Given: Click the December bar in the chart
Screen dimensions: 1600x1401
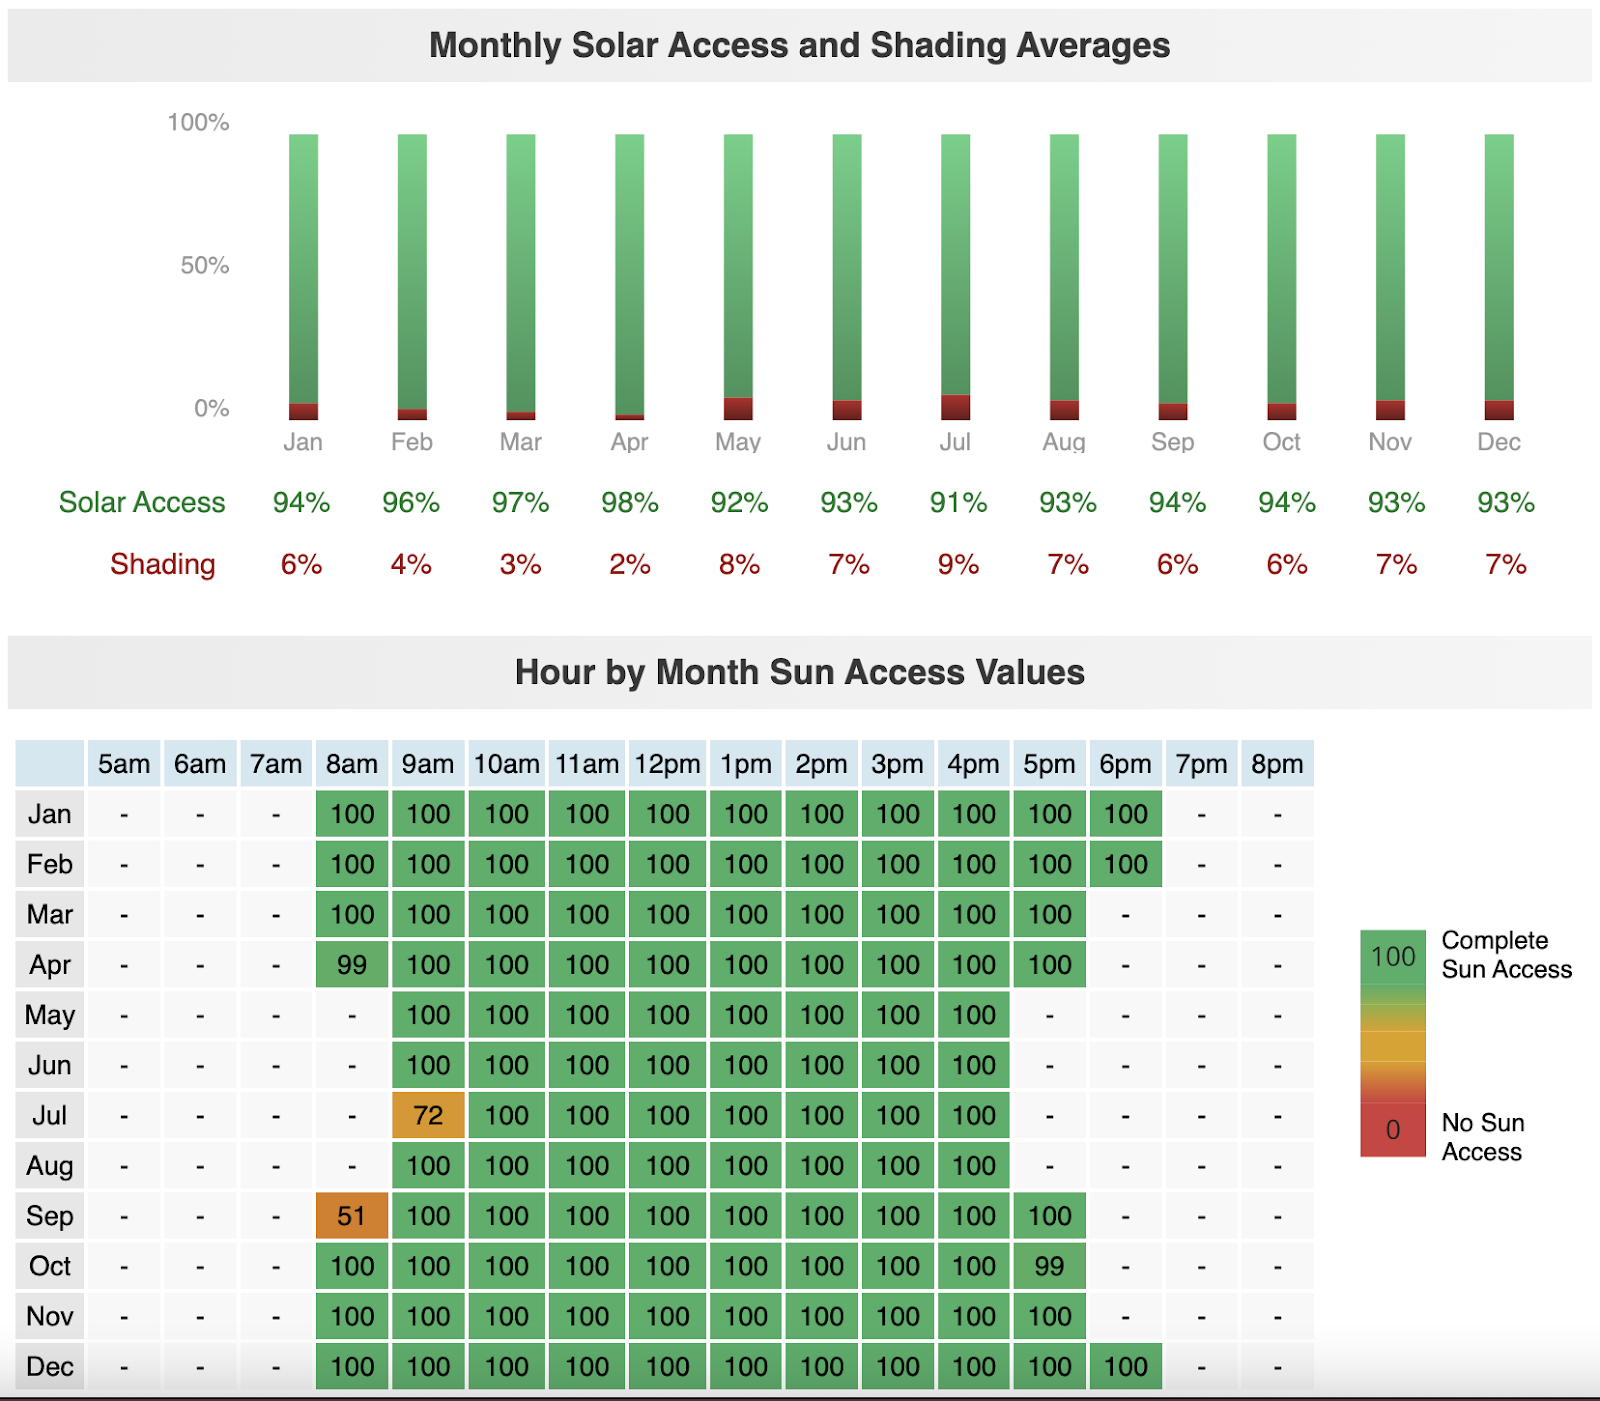Looking at the screenshot, I should coord(1498,275).
